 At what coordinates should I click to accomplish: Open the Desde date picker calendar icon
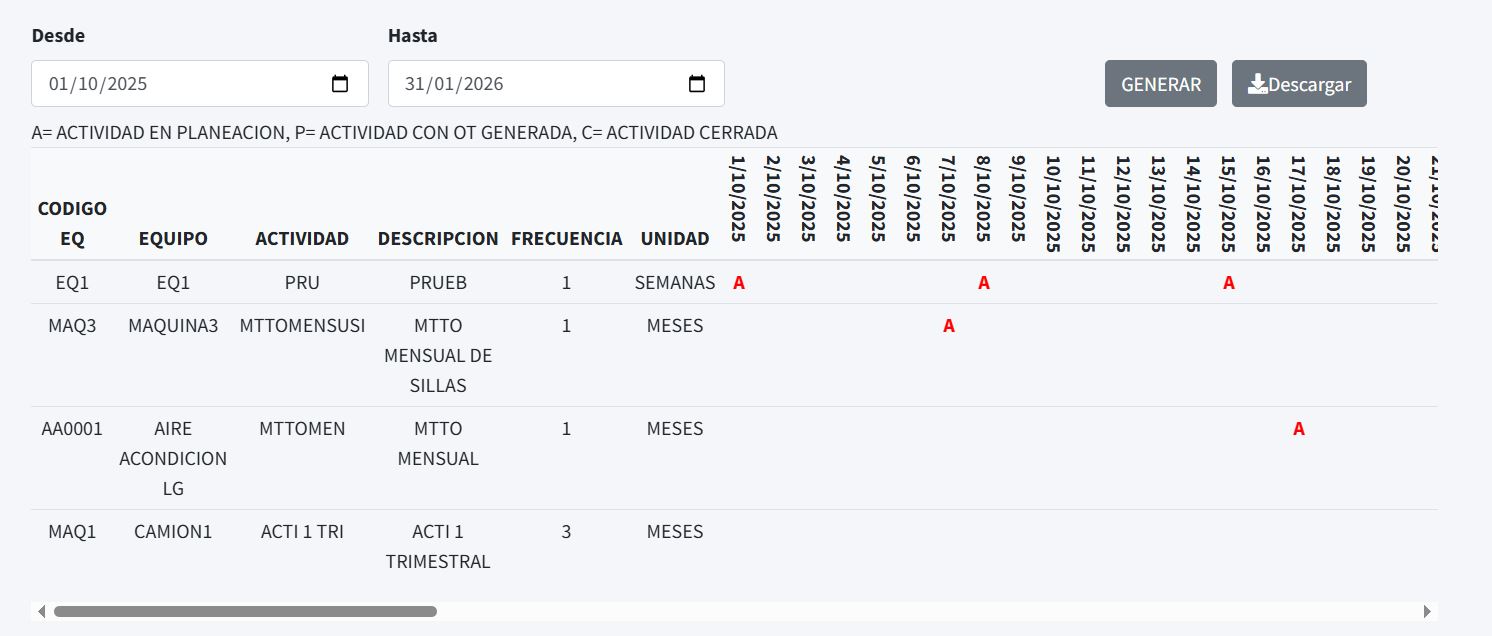tap(340, 84)
